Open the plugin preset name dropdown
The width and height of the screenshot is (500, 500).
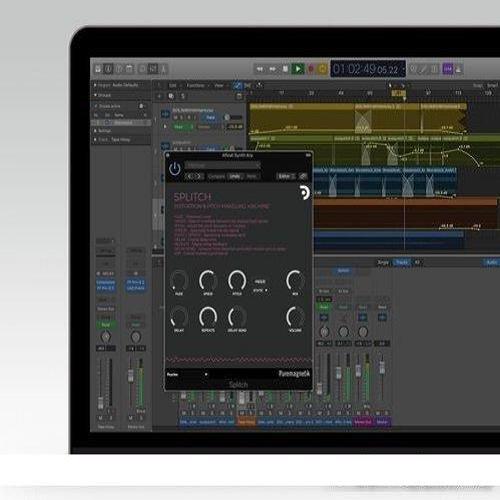point(222,165)
